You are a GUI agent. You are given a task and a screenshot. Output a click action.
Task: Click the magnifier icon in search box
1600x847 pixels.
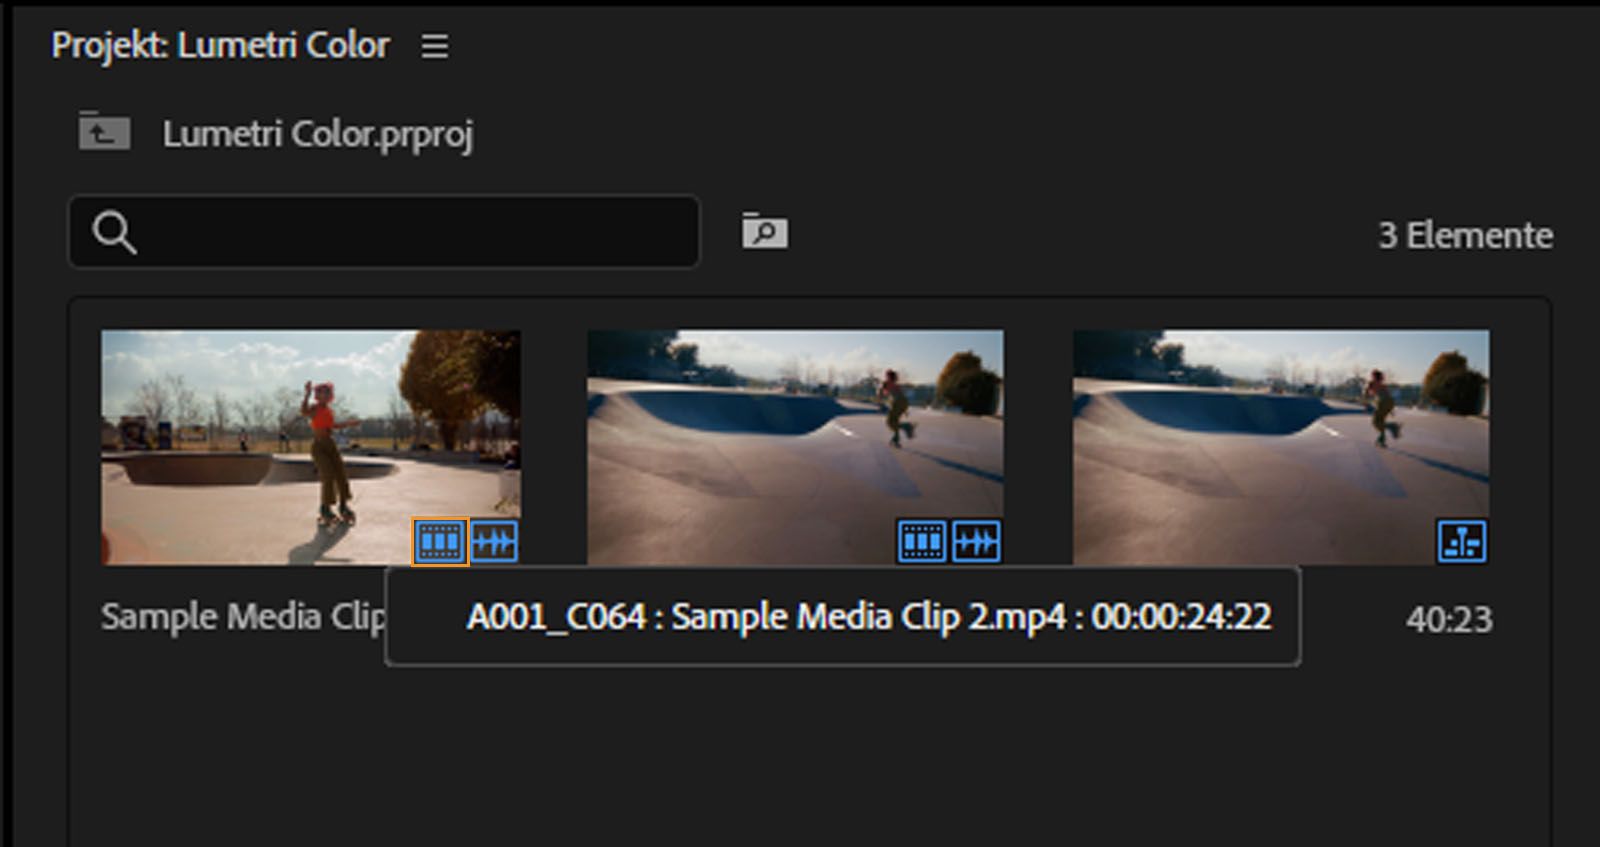click(114, 233)
